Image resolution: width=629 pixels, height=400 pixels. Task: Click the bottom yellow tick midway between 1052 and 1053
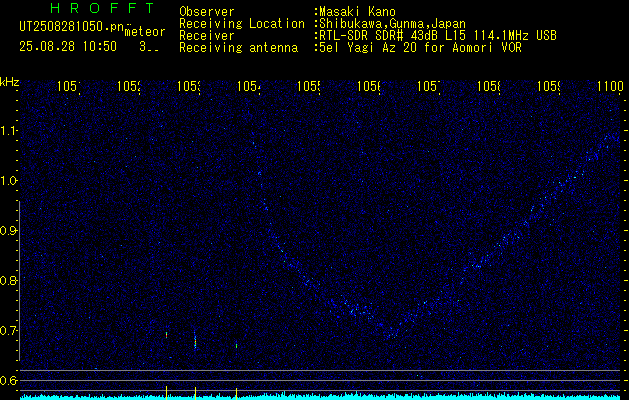pos(166,392)
